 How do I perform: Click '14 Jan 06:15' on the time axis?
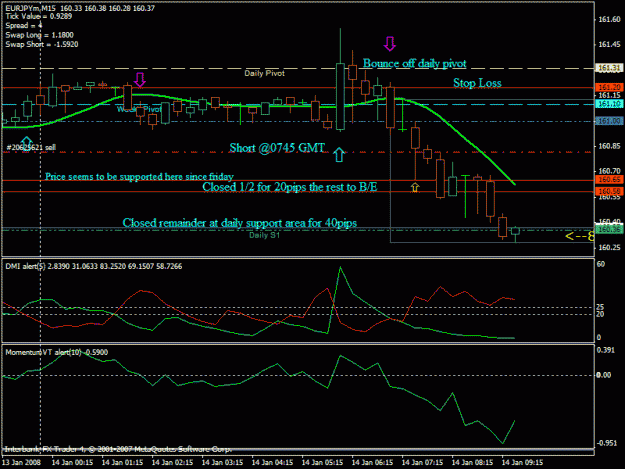(x=372, y=462)
